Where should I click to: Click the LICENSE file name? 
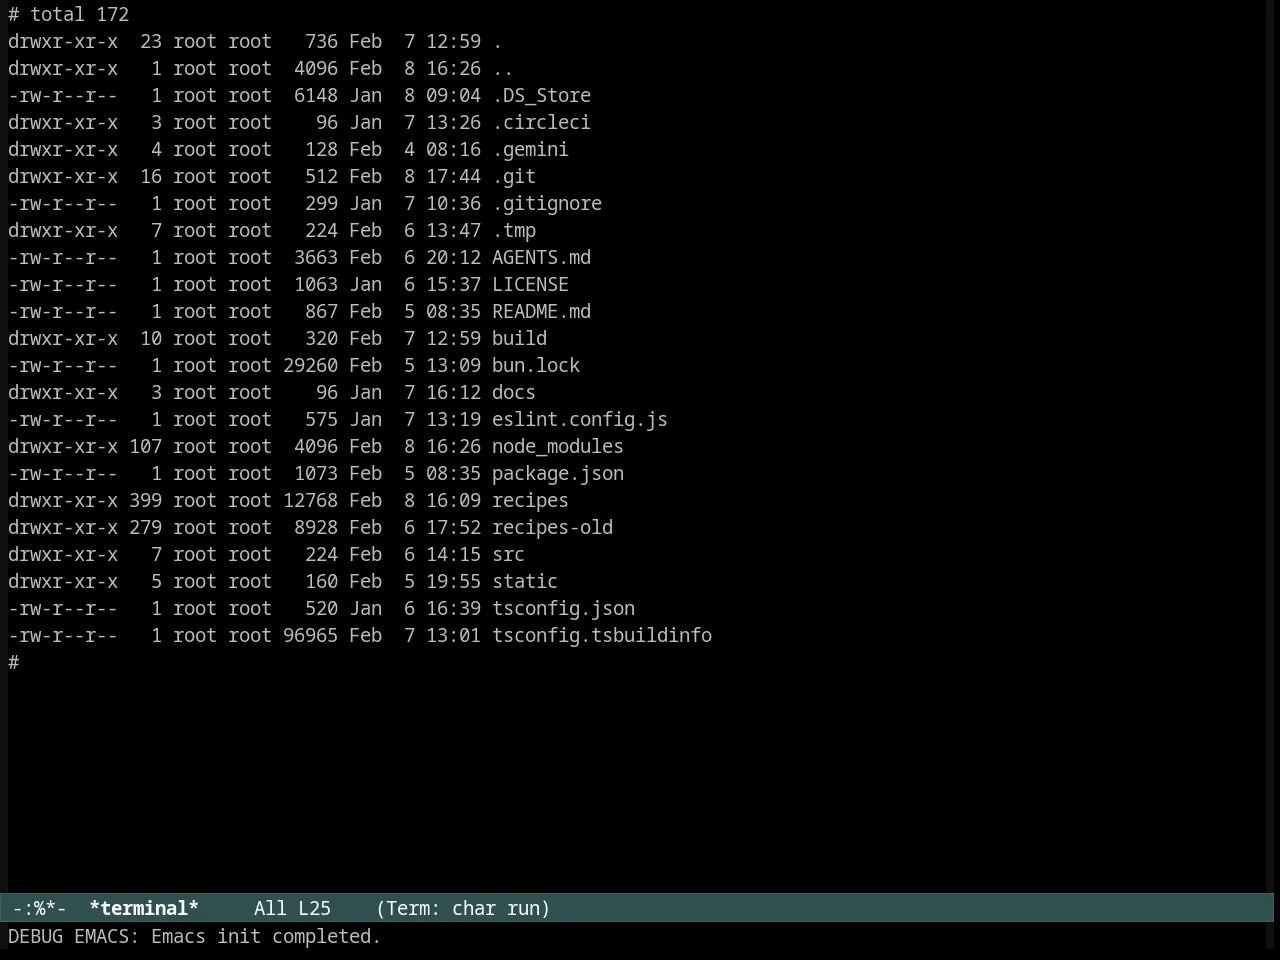(530, 284)
